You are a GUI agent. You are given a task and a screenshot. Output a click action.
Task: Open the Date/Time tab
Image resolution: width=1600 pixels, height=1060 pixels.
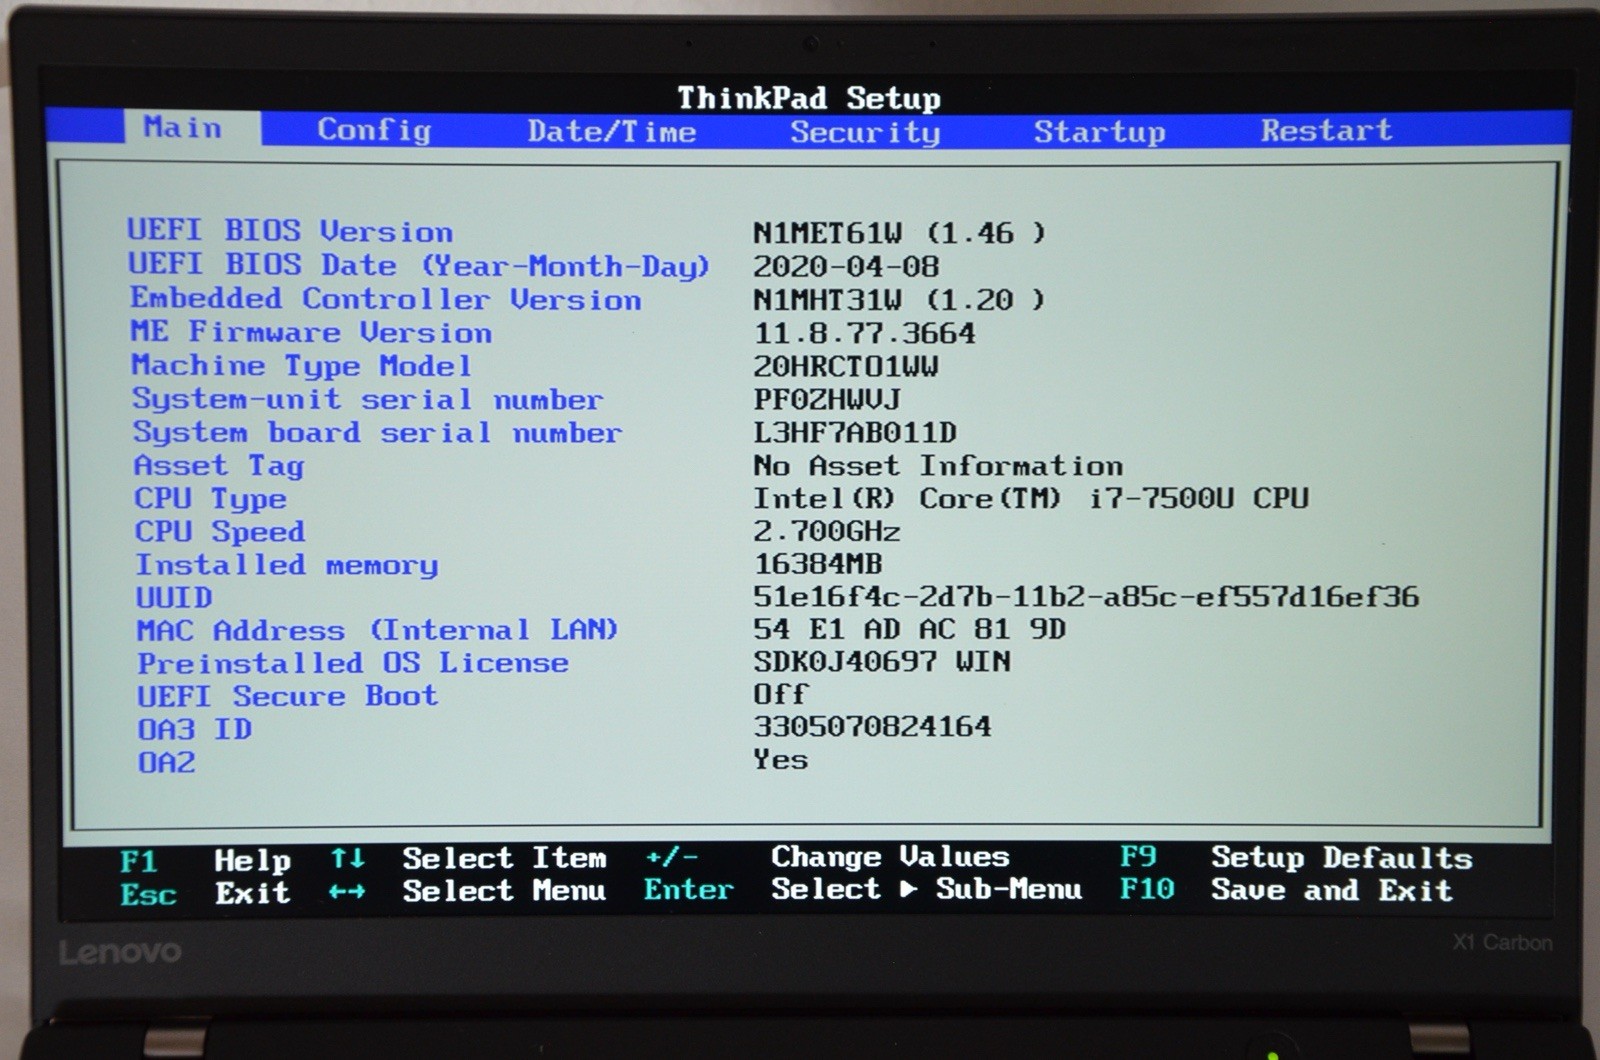coord(612,131)
